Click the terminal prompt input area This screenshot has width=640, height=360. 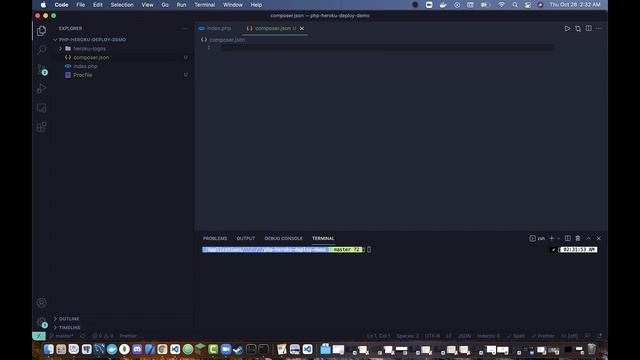(x=369, y=250)
